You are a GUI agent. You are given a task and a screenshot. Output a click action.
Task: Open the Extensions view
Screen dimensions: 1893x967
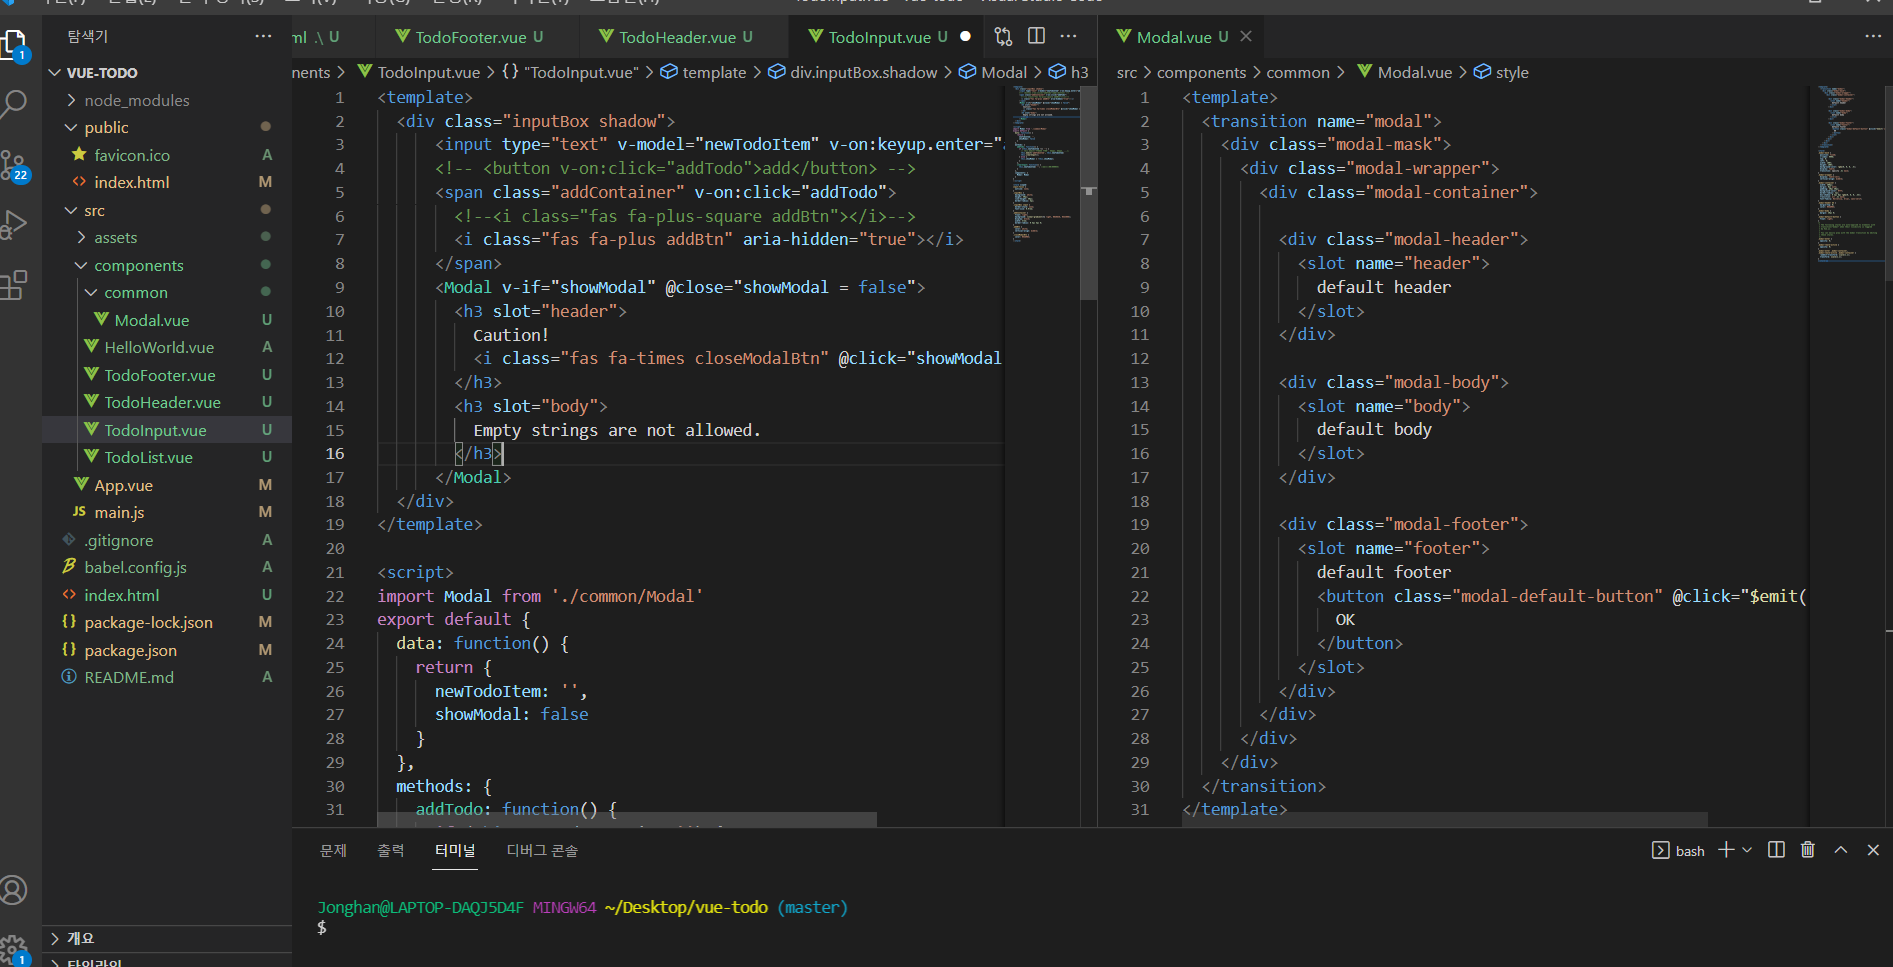[14, 286]
